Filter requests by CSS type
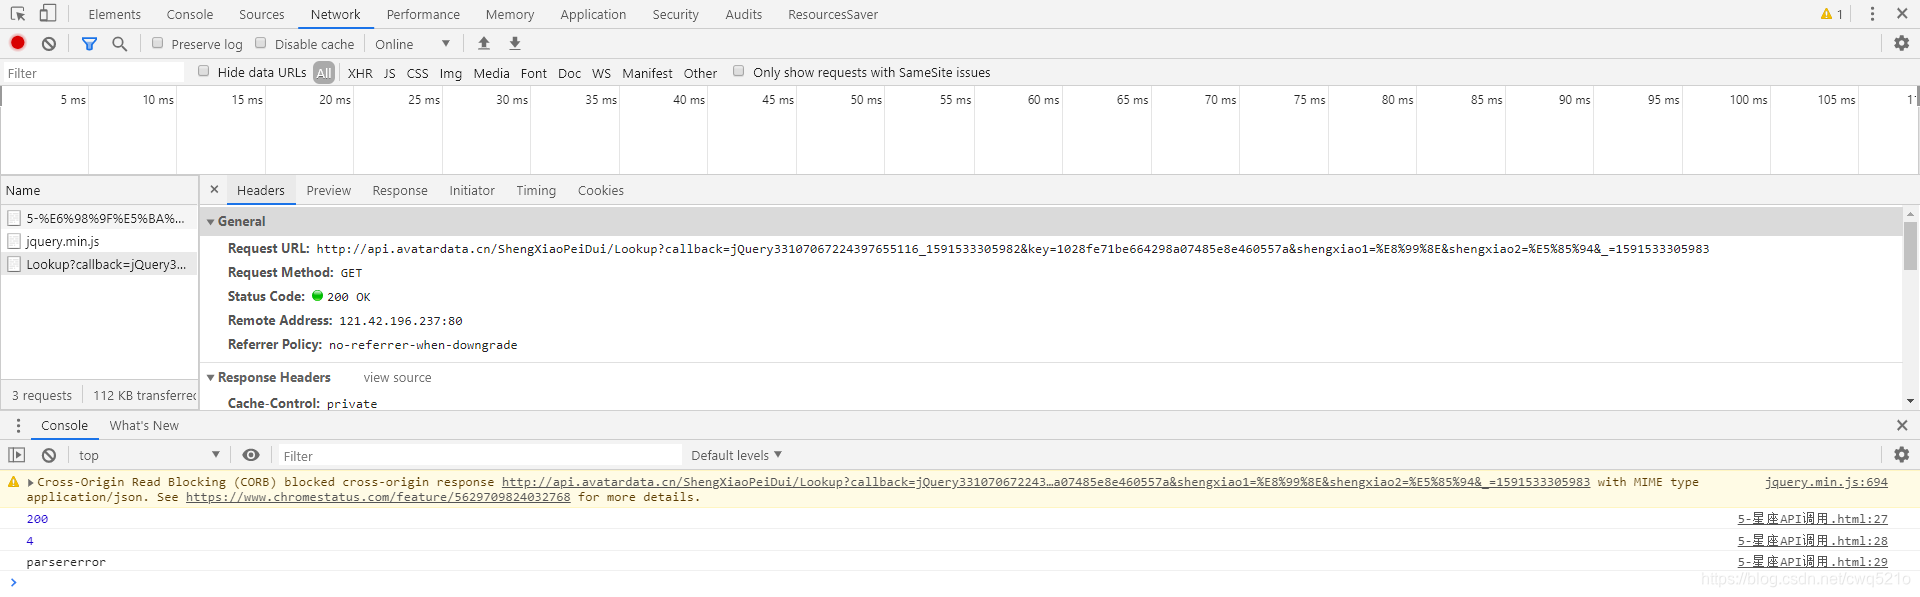 click(418, 73)
